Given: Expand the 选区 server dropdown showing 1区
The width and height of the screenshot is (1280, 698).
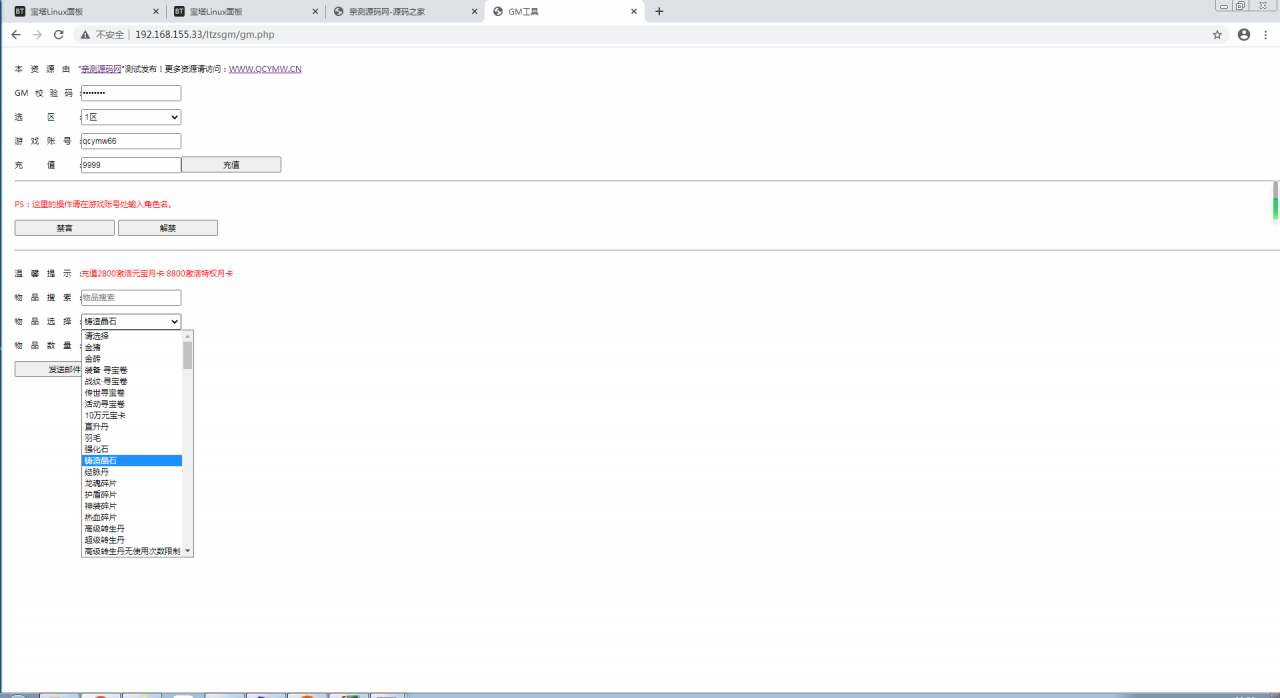Looking at the screenshot, I should tap(131, 117).
